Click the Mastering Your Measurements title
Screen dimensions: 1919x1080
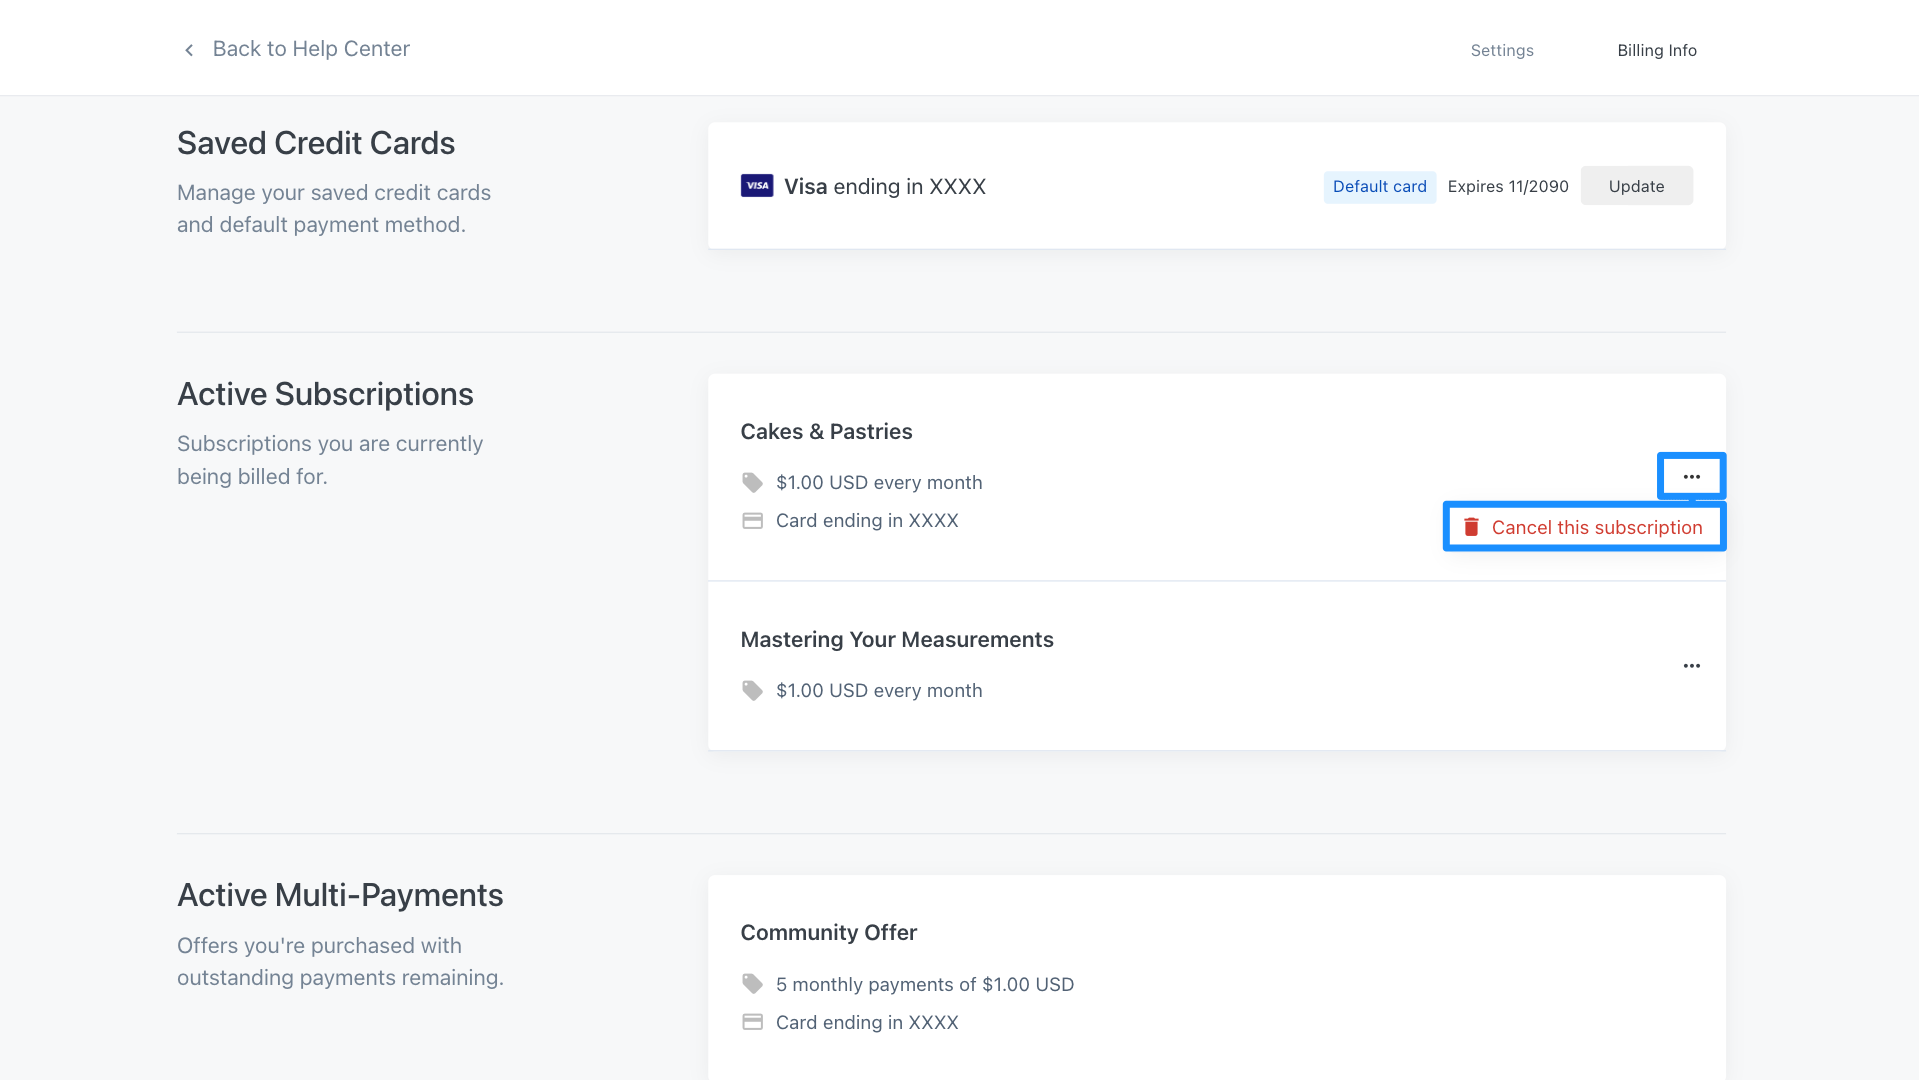[x=896, y=640]
